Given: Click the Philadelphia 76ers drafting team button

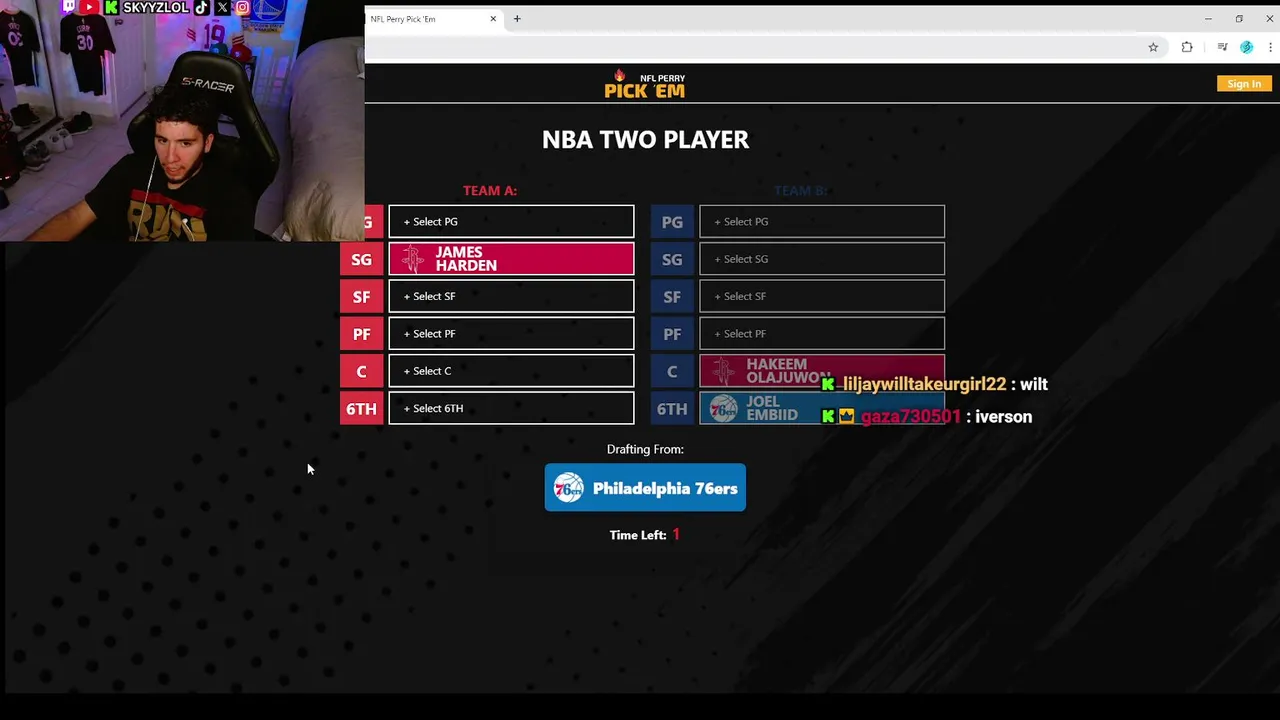Looking at the screenshot, I should [x=645, y=488].
